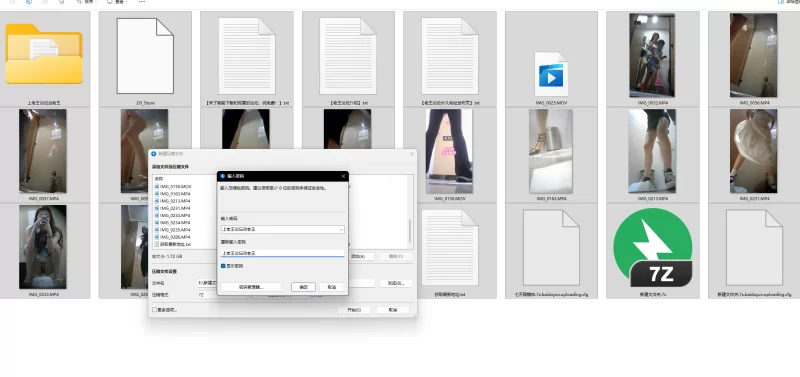This screenshot has width=800, height=377.
Task: Open the three-dots more options menu
Action: [142, 2]
